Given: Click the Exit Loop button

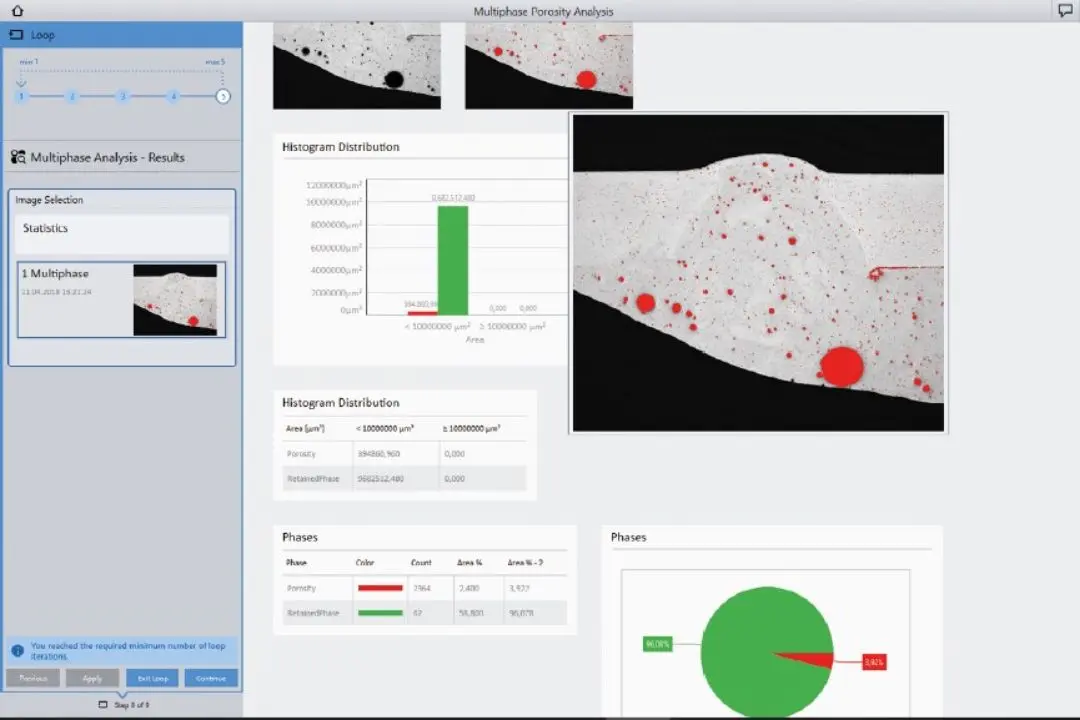Looking at the screenshot, I should pyautogui.click(x=152, y=678).
